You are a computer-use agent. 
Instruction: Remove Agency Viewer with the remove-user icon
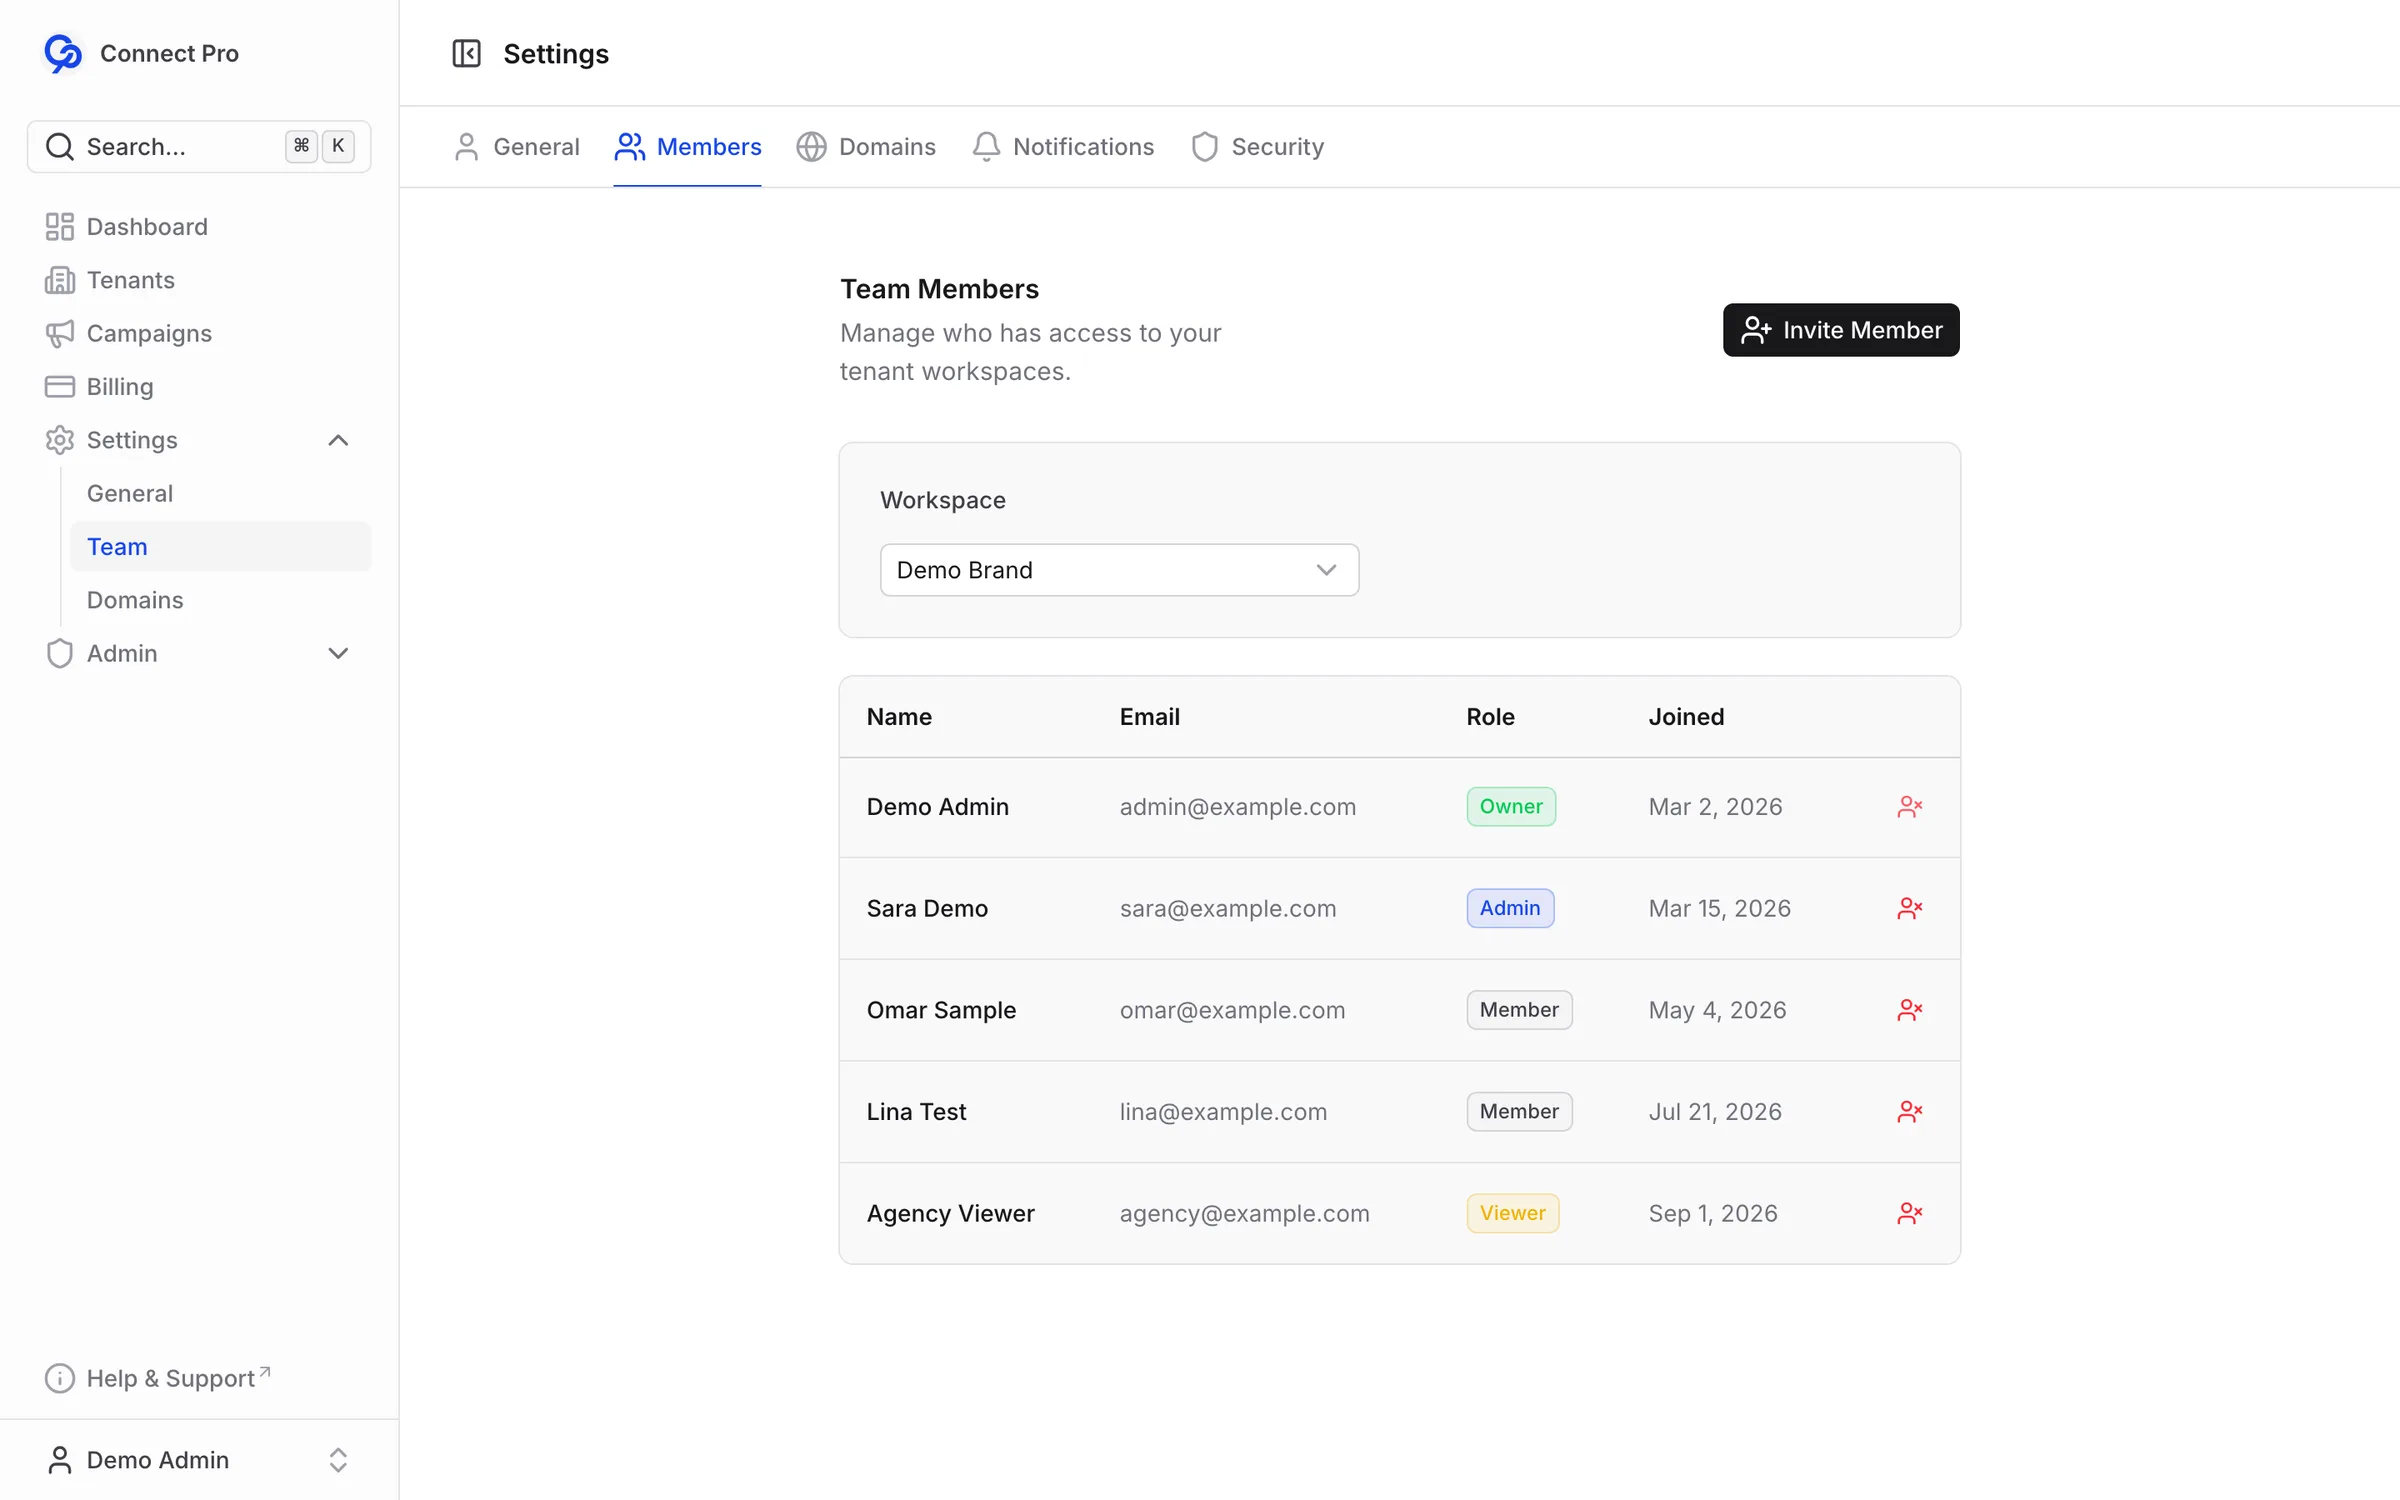click(x=1909, y=1213)
